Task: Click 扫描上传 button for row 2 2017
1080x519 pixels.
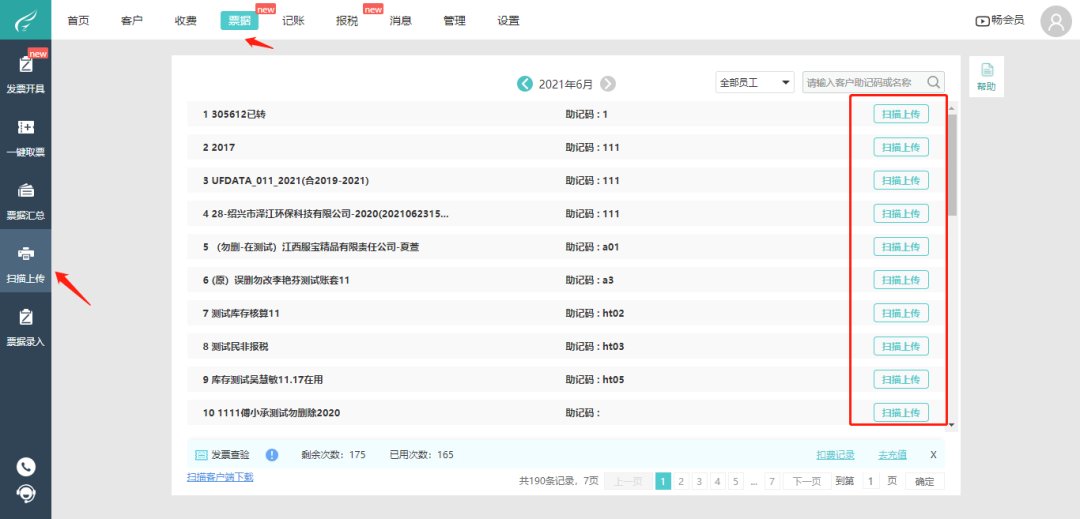Action: click(901, 147)
